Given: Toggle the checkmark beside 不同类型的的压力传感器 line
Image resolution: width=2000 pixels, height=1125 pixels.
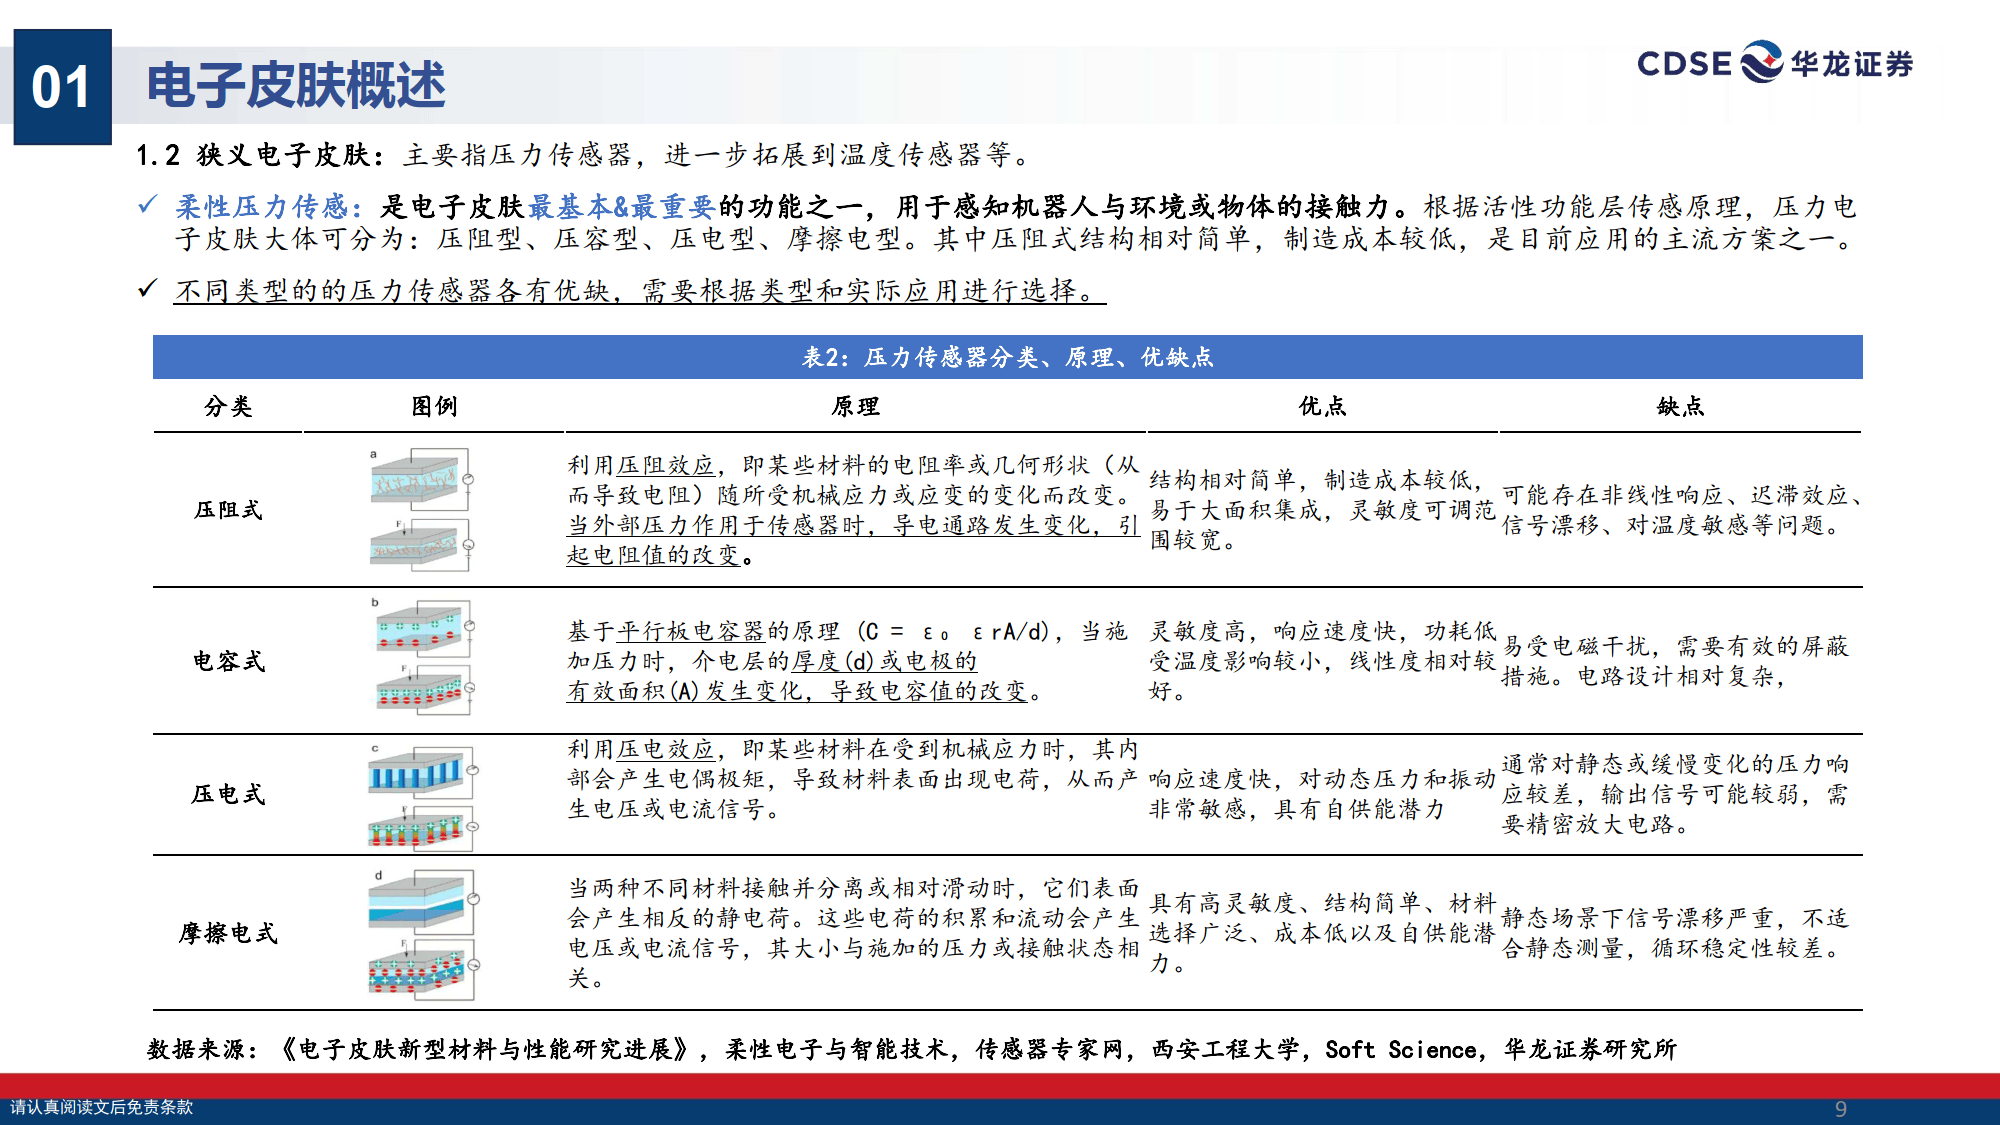Looking at the screenshot, I should click(148, 288).
